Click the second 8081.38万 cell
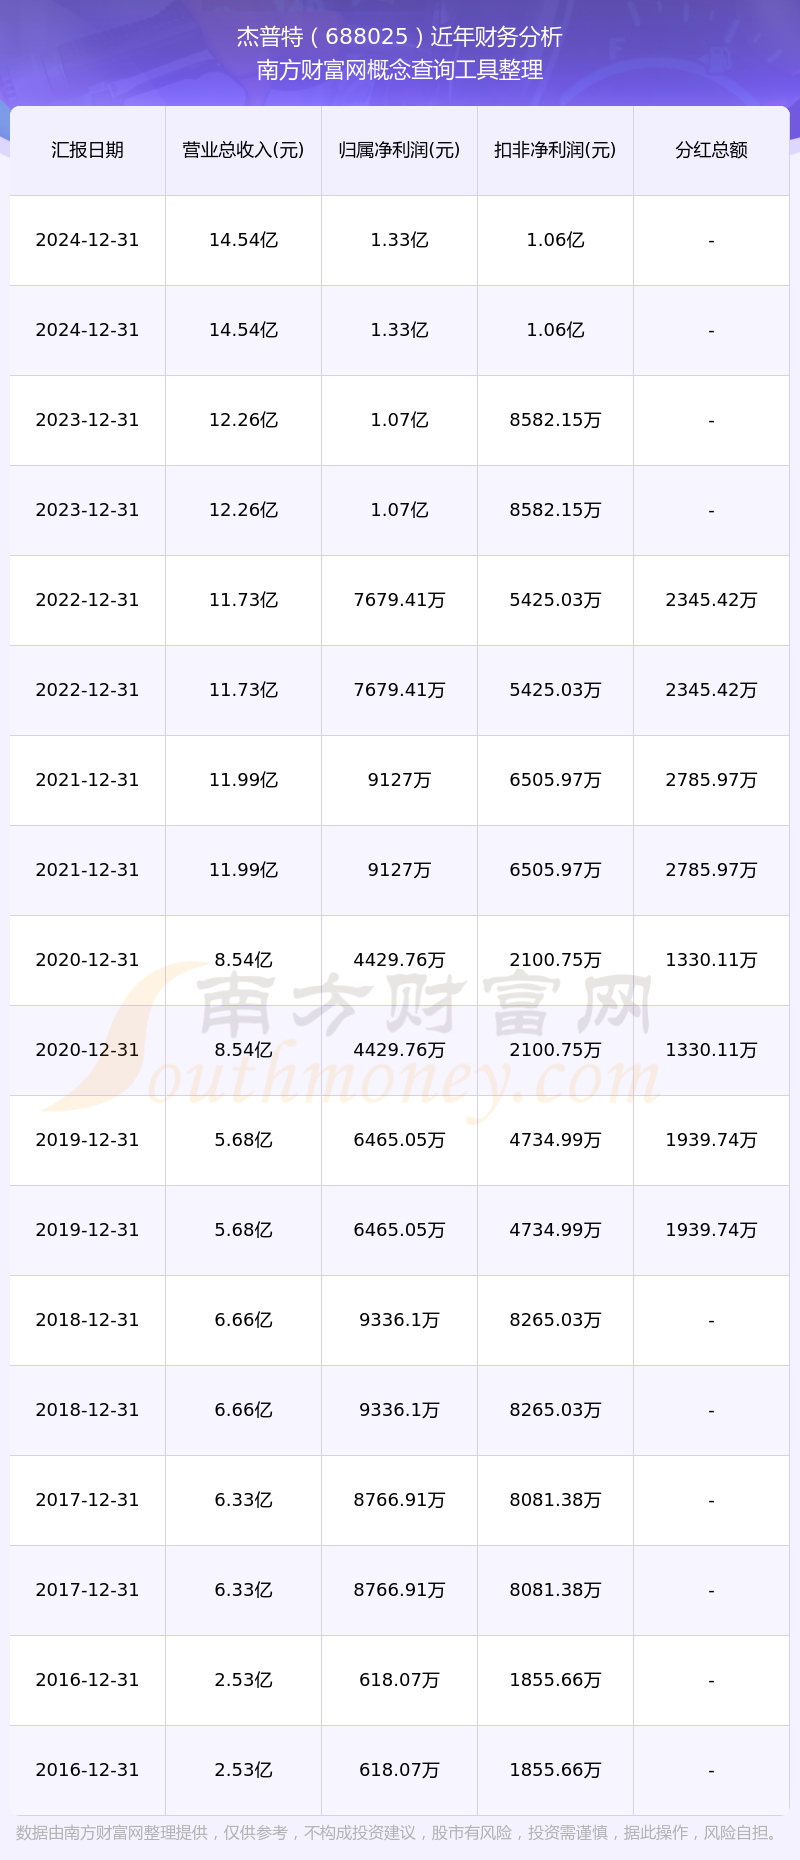Screen dimensions: 800x1860 point(555,1590)
